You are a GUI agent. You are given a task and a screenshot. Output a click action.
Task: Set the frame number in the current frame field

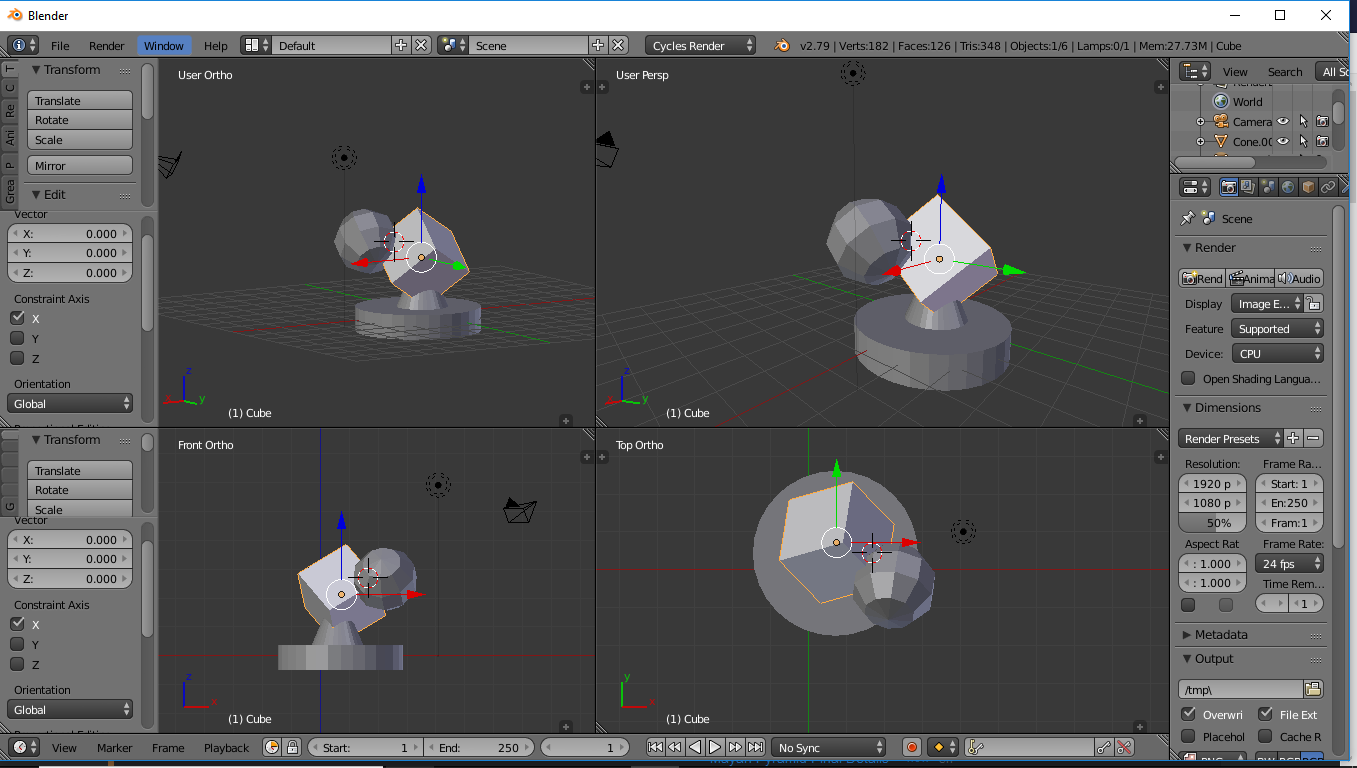point(605,747)
